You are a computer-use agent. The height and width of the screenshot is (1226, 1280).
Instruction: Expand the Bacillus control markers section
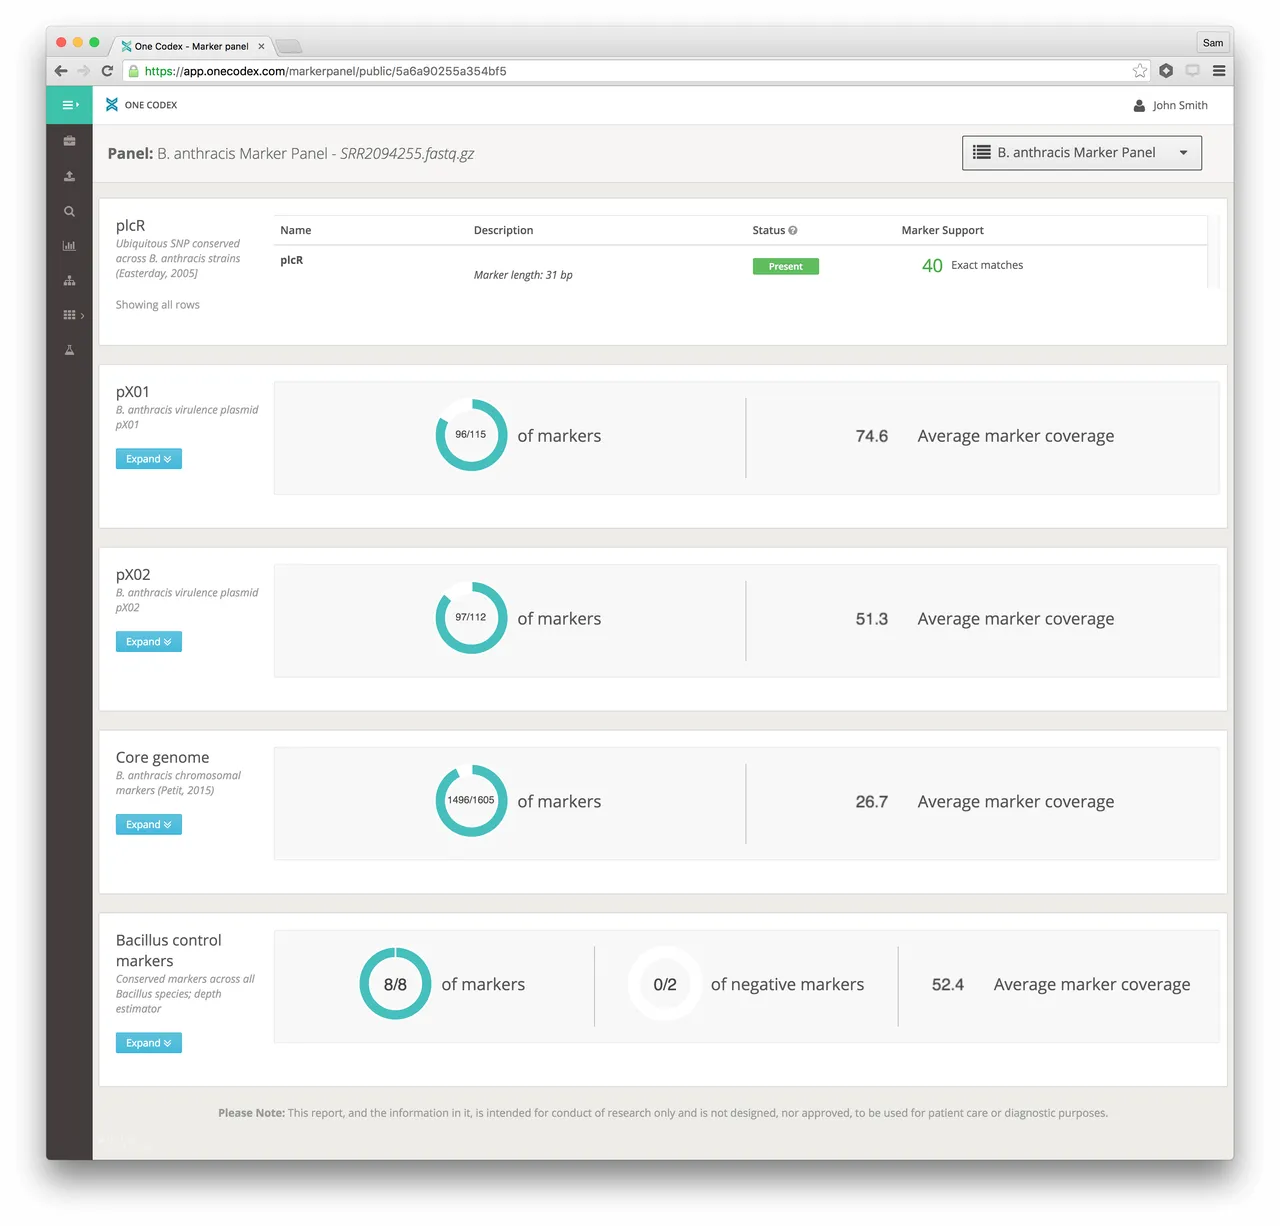click(x=149, y=1043)
